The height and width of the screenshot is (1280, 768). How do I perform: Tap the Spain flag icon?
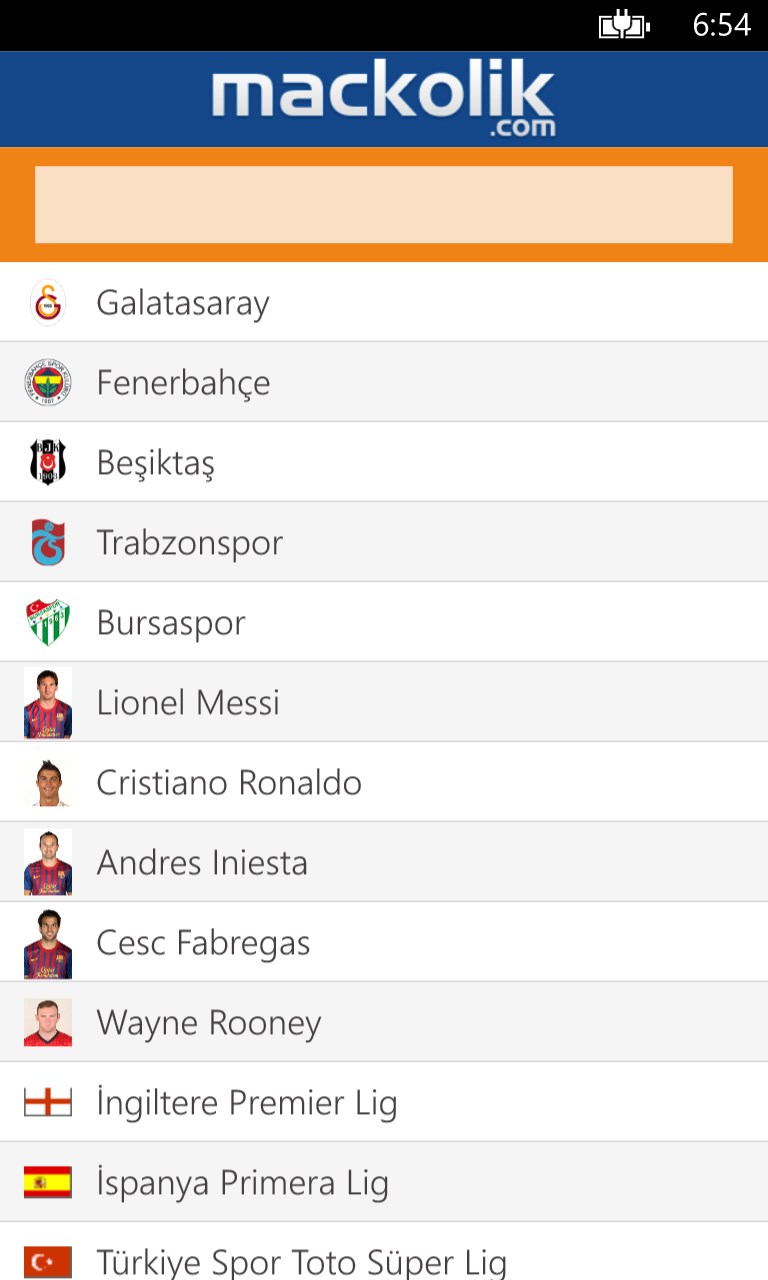48,1182
